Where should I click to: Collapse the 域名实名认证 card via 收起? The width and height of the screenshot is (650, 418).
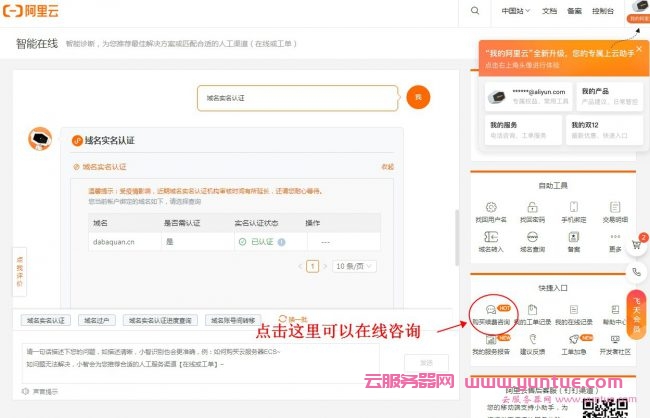387,167
